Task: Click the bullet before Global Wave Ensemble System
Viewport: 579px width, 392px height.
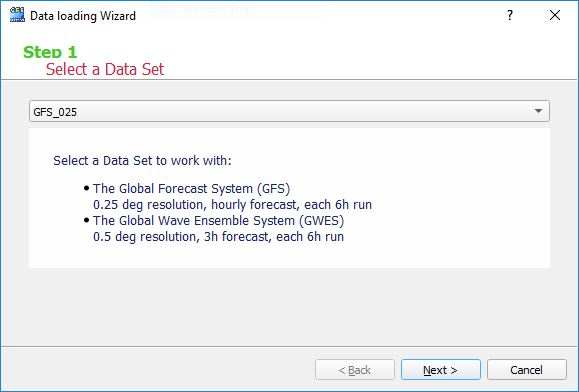Action: point(86,220)
